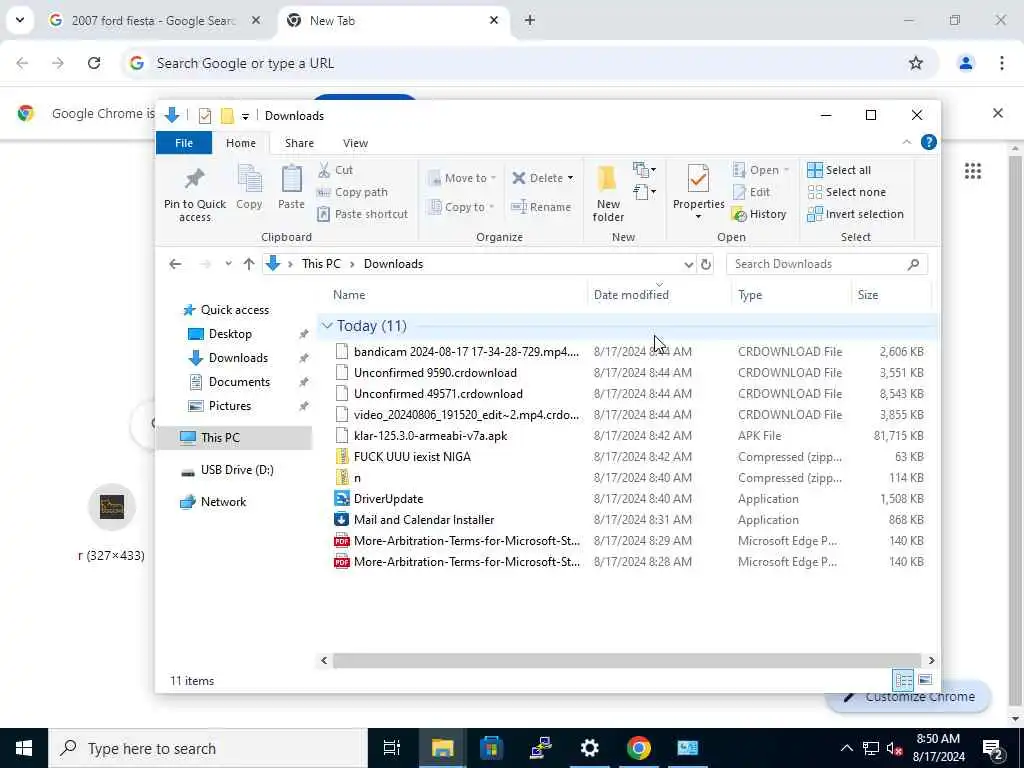The image size is (1024, 768).
Task: Open file History
Action: pos(760,214)
